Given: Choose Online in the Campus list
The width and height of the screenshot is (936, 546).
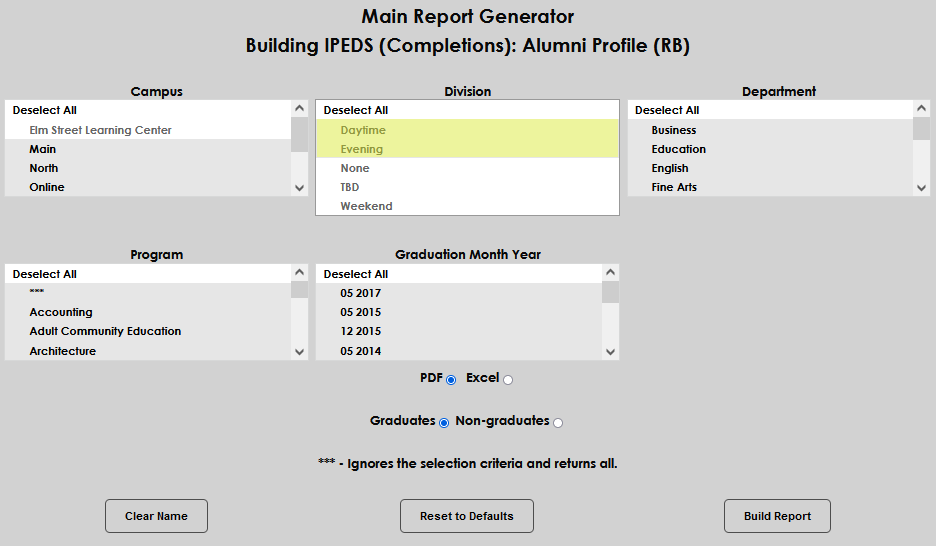Looking at the screenshot, I should (x=47, y=187).
